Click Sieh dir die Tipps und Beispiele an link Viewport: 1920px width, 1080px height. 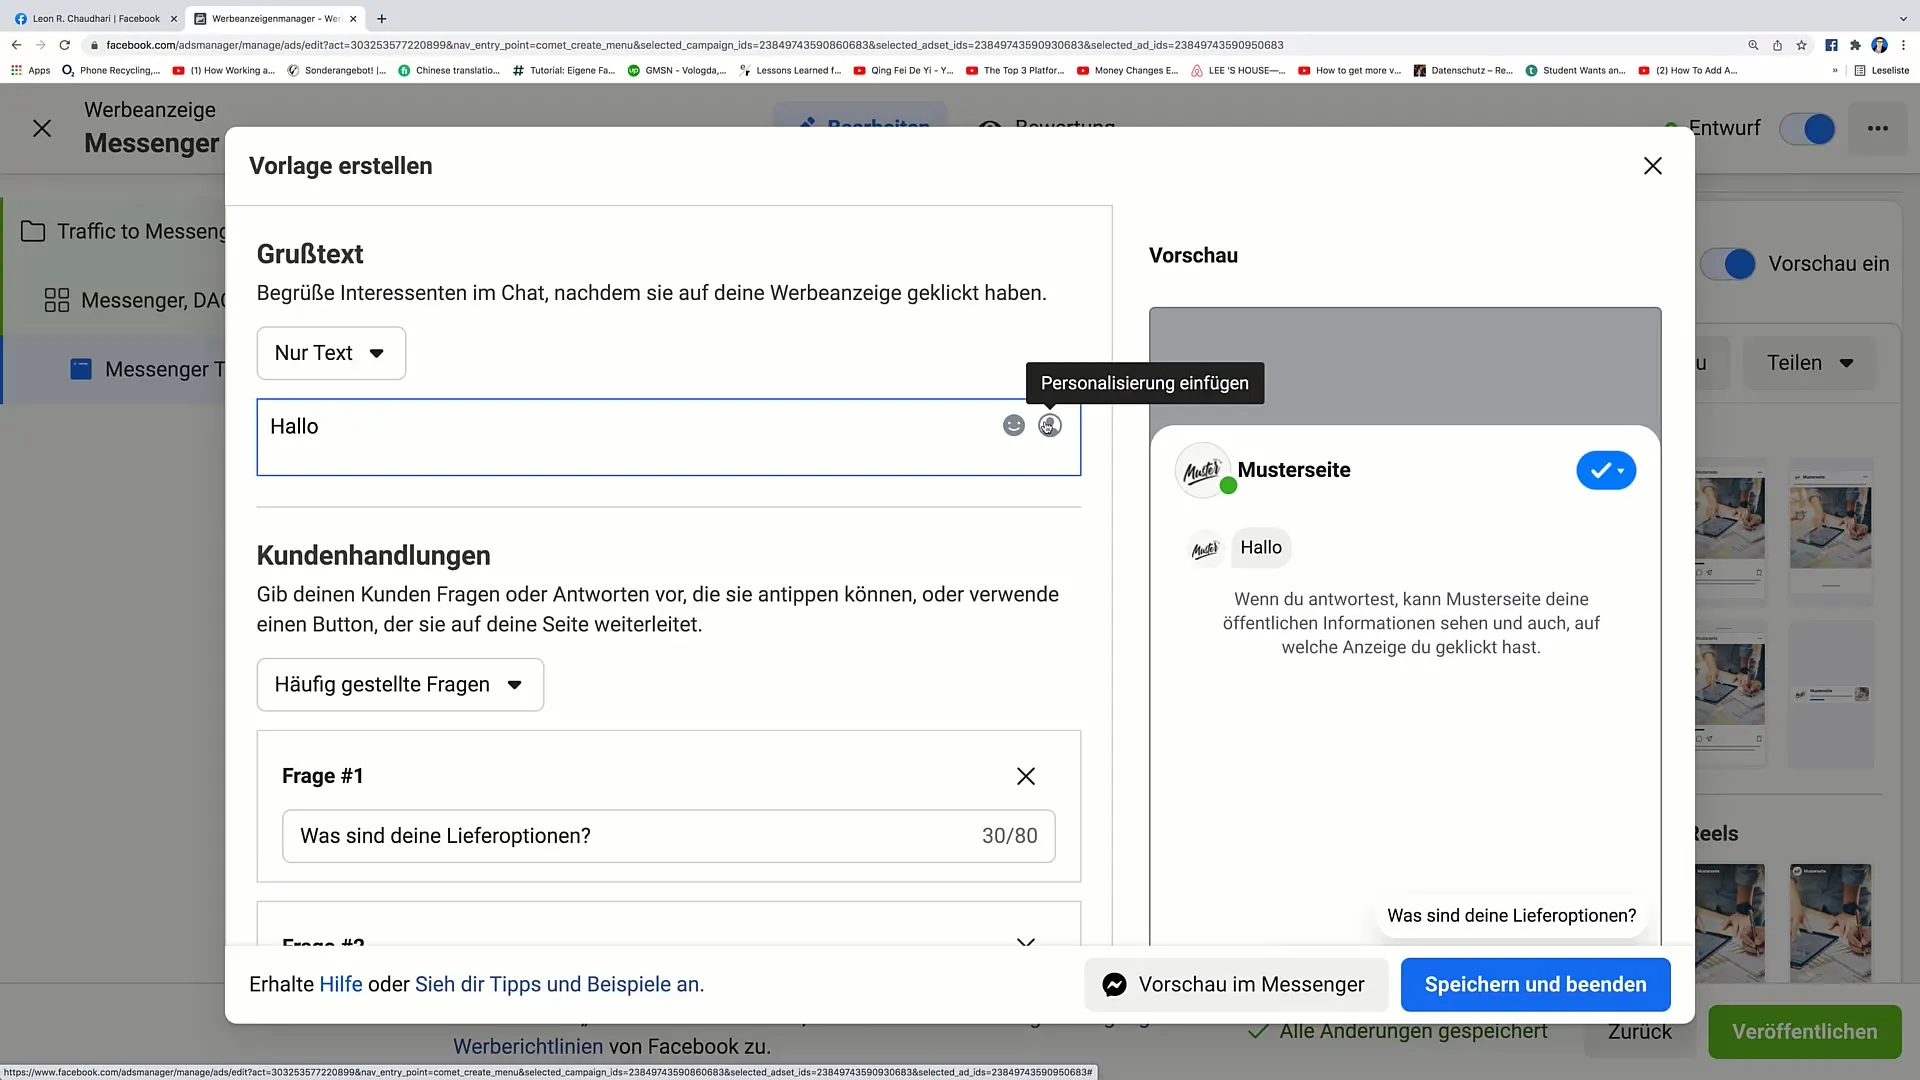coord(556,985)
